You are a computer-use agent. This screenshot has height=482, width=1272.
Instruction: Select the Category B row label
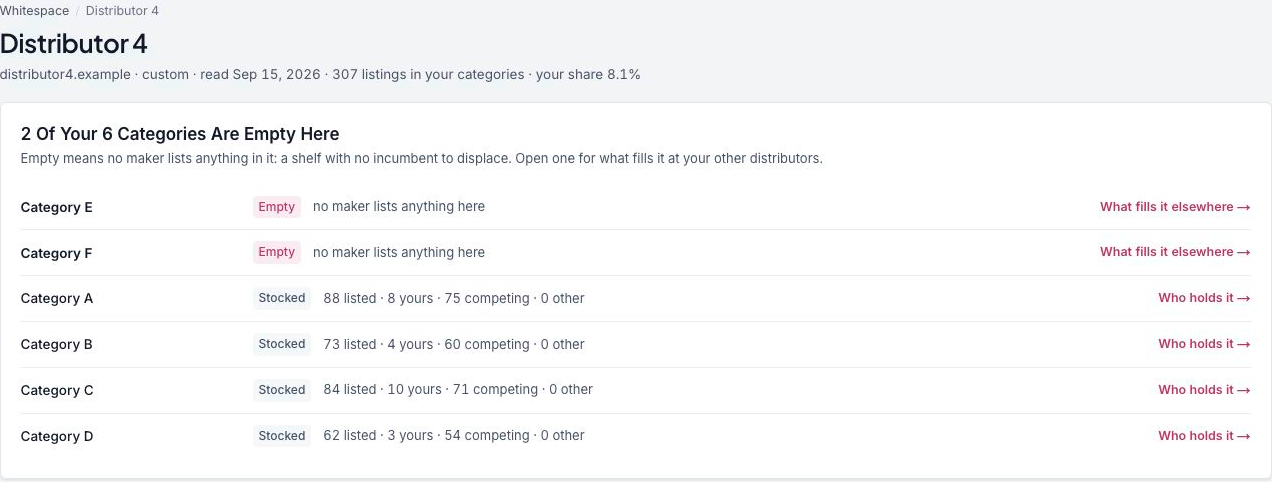point(57,345)
